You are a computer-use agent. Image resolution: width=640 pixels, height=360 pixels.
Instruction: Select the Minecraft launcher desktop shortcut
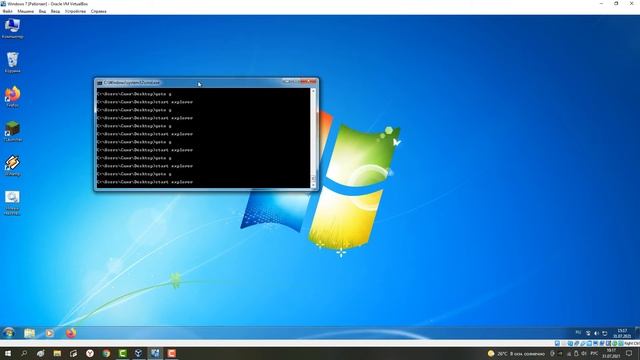(12, 131)
